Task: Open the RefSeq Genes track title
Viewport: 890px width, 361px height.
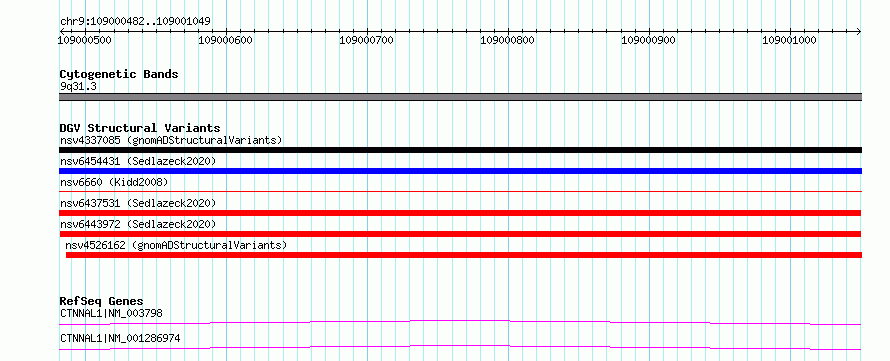Action: (102, 301)
